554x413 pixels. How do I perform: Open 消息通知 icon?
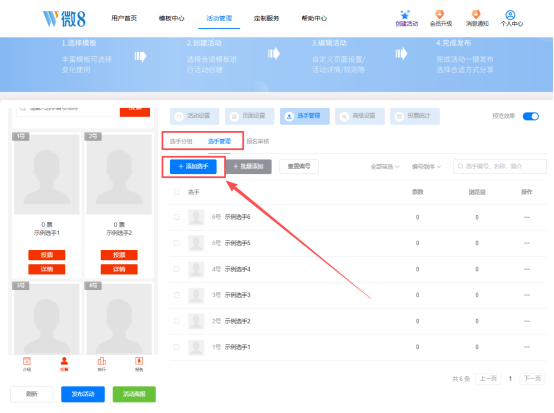(x=476, y=14)
